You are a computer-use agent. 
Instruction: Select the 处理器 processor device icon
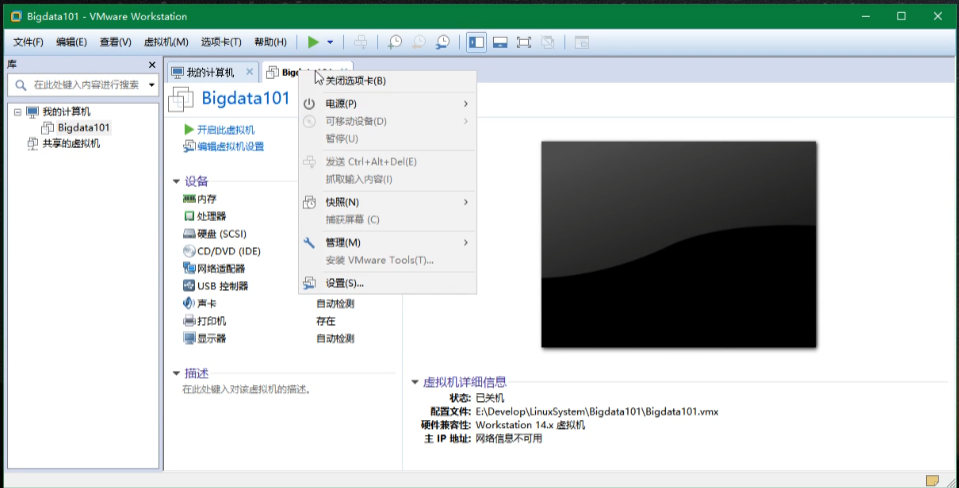coord(189,216)
